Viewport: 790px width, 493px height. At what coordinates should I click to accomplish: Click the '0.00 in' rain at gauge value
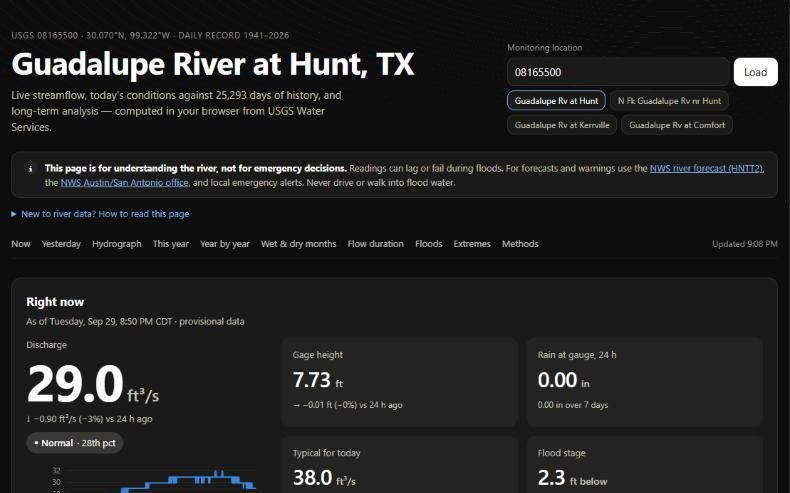click(x=563, y=380)
